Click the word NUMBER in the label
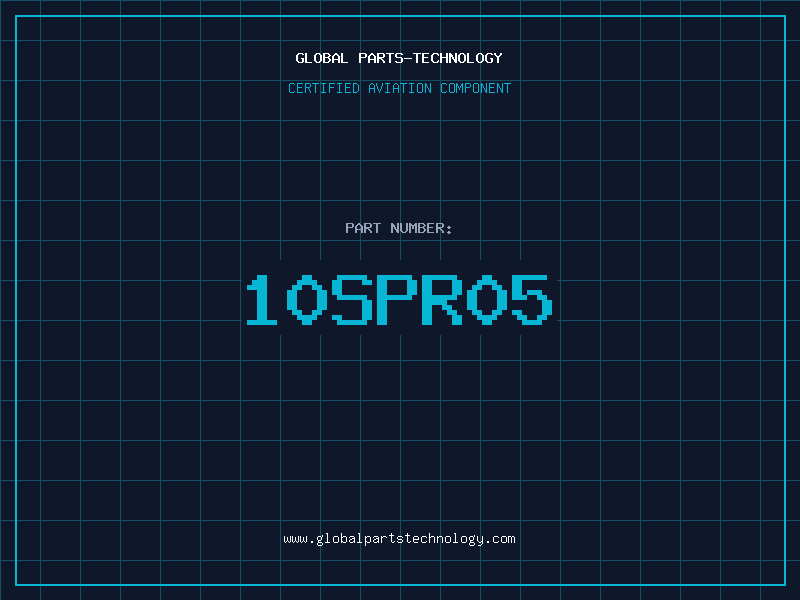 pyautogui.click(x=417, y=228)
